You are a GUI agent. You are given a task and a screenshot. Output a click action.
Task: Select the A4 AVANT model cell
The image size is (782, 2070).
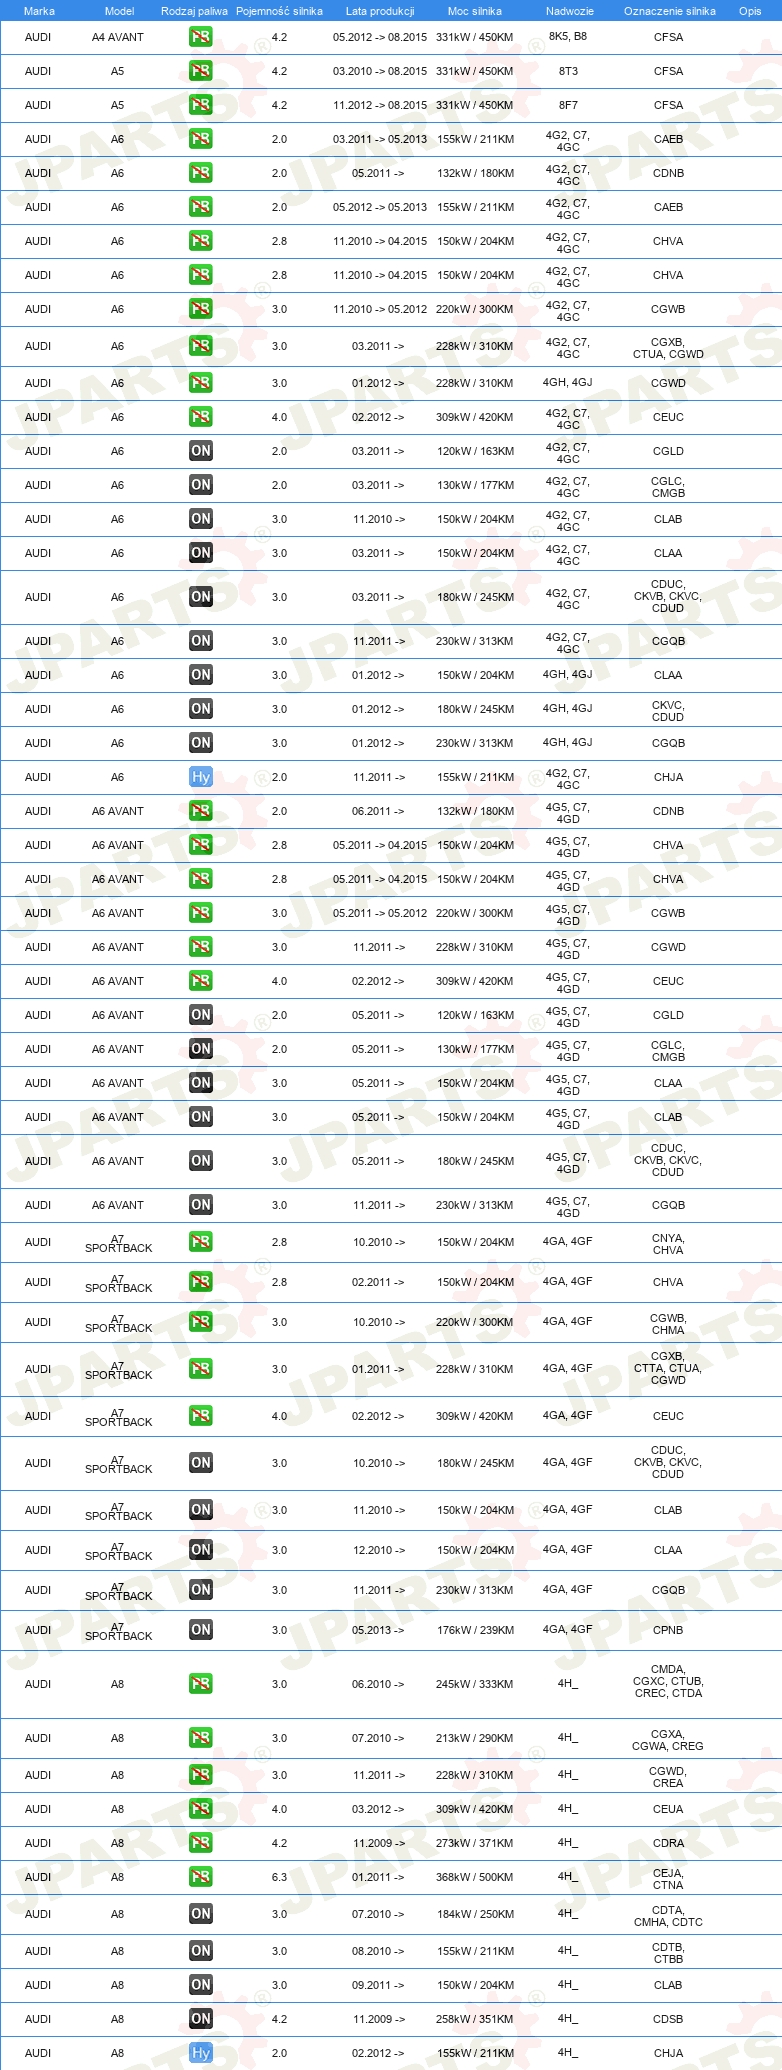(118, 37)
